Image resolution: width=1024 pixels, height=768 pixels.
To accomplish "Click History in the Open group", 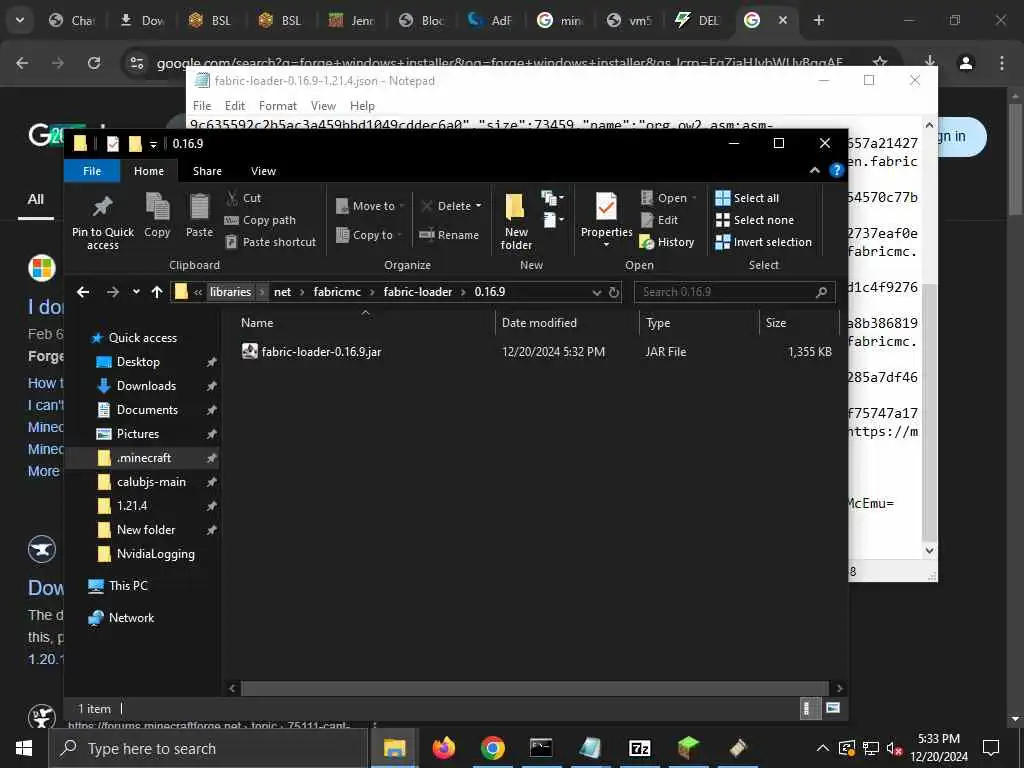I will click(x=667, y=242).
